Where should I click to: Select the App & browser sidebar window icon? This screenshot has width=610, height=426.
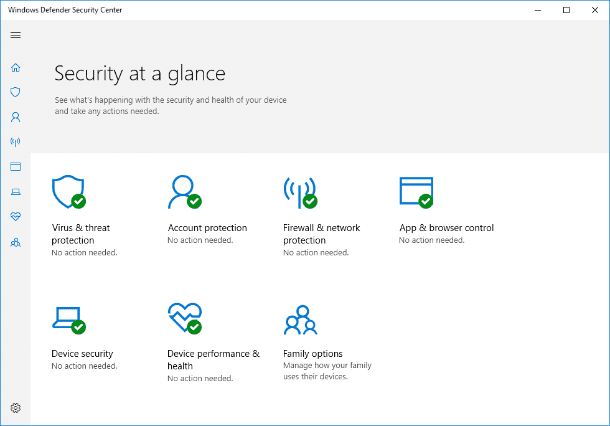(x=16, y=167)
